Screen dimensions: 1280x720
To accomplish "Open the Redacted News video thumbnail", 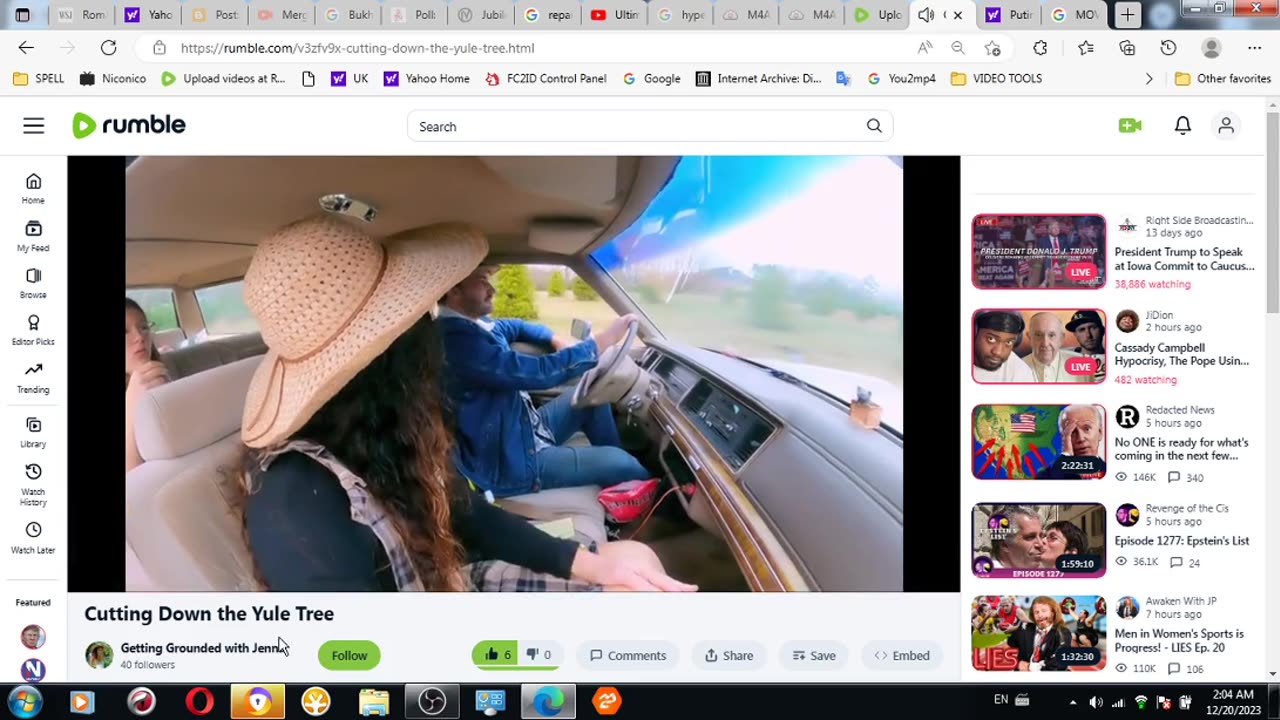I will [x=1039, y=442].
